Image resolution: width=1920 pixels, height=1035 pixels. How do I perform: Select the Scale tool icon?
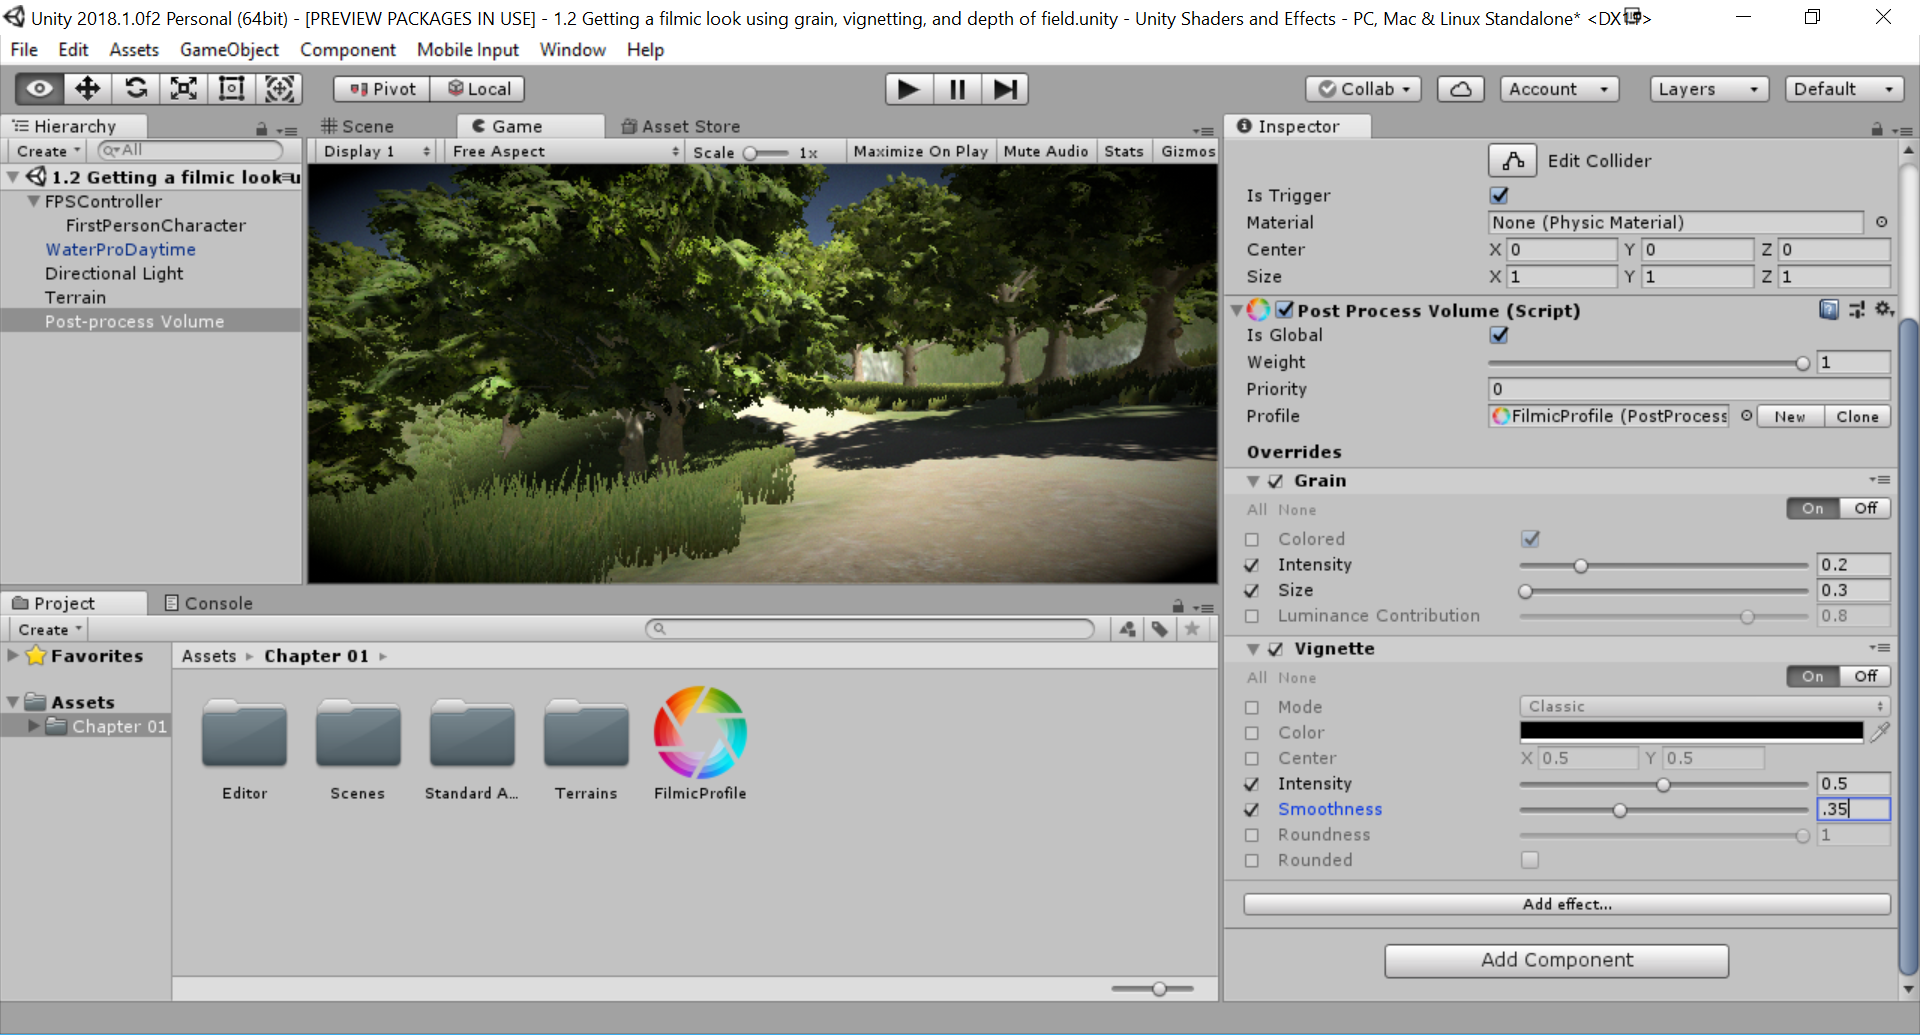pos(184,89)
